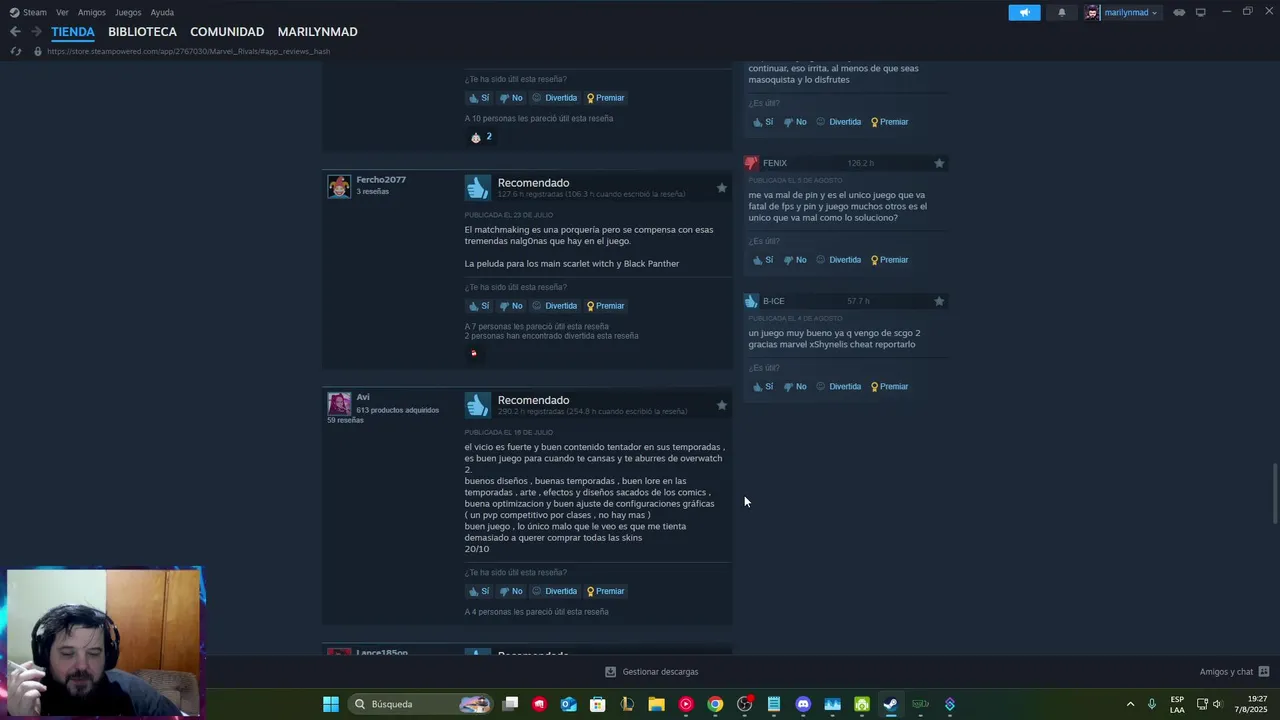Open Fercho2077's user profile link
The height and width of the screenshot is (720, 1280).
coord(381,180)
